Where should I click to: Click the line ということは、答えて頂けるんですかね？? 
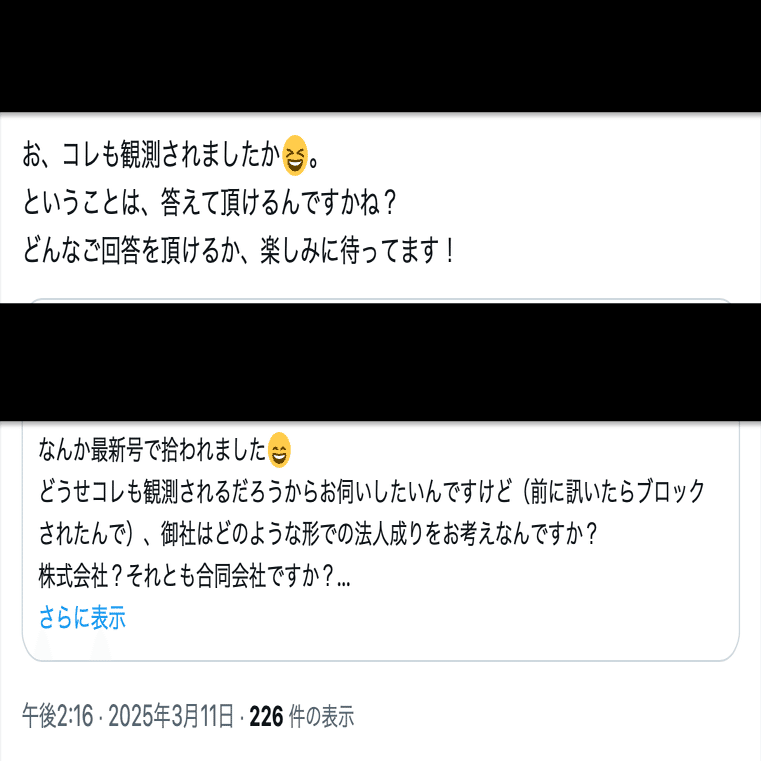click(x=210, y=203)
